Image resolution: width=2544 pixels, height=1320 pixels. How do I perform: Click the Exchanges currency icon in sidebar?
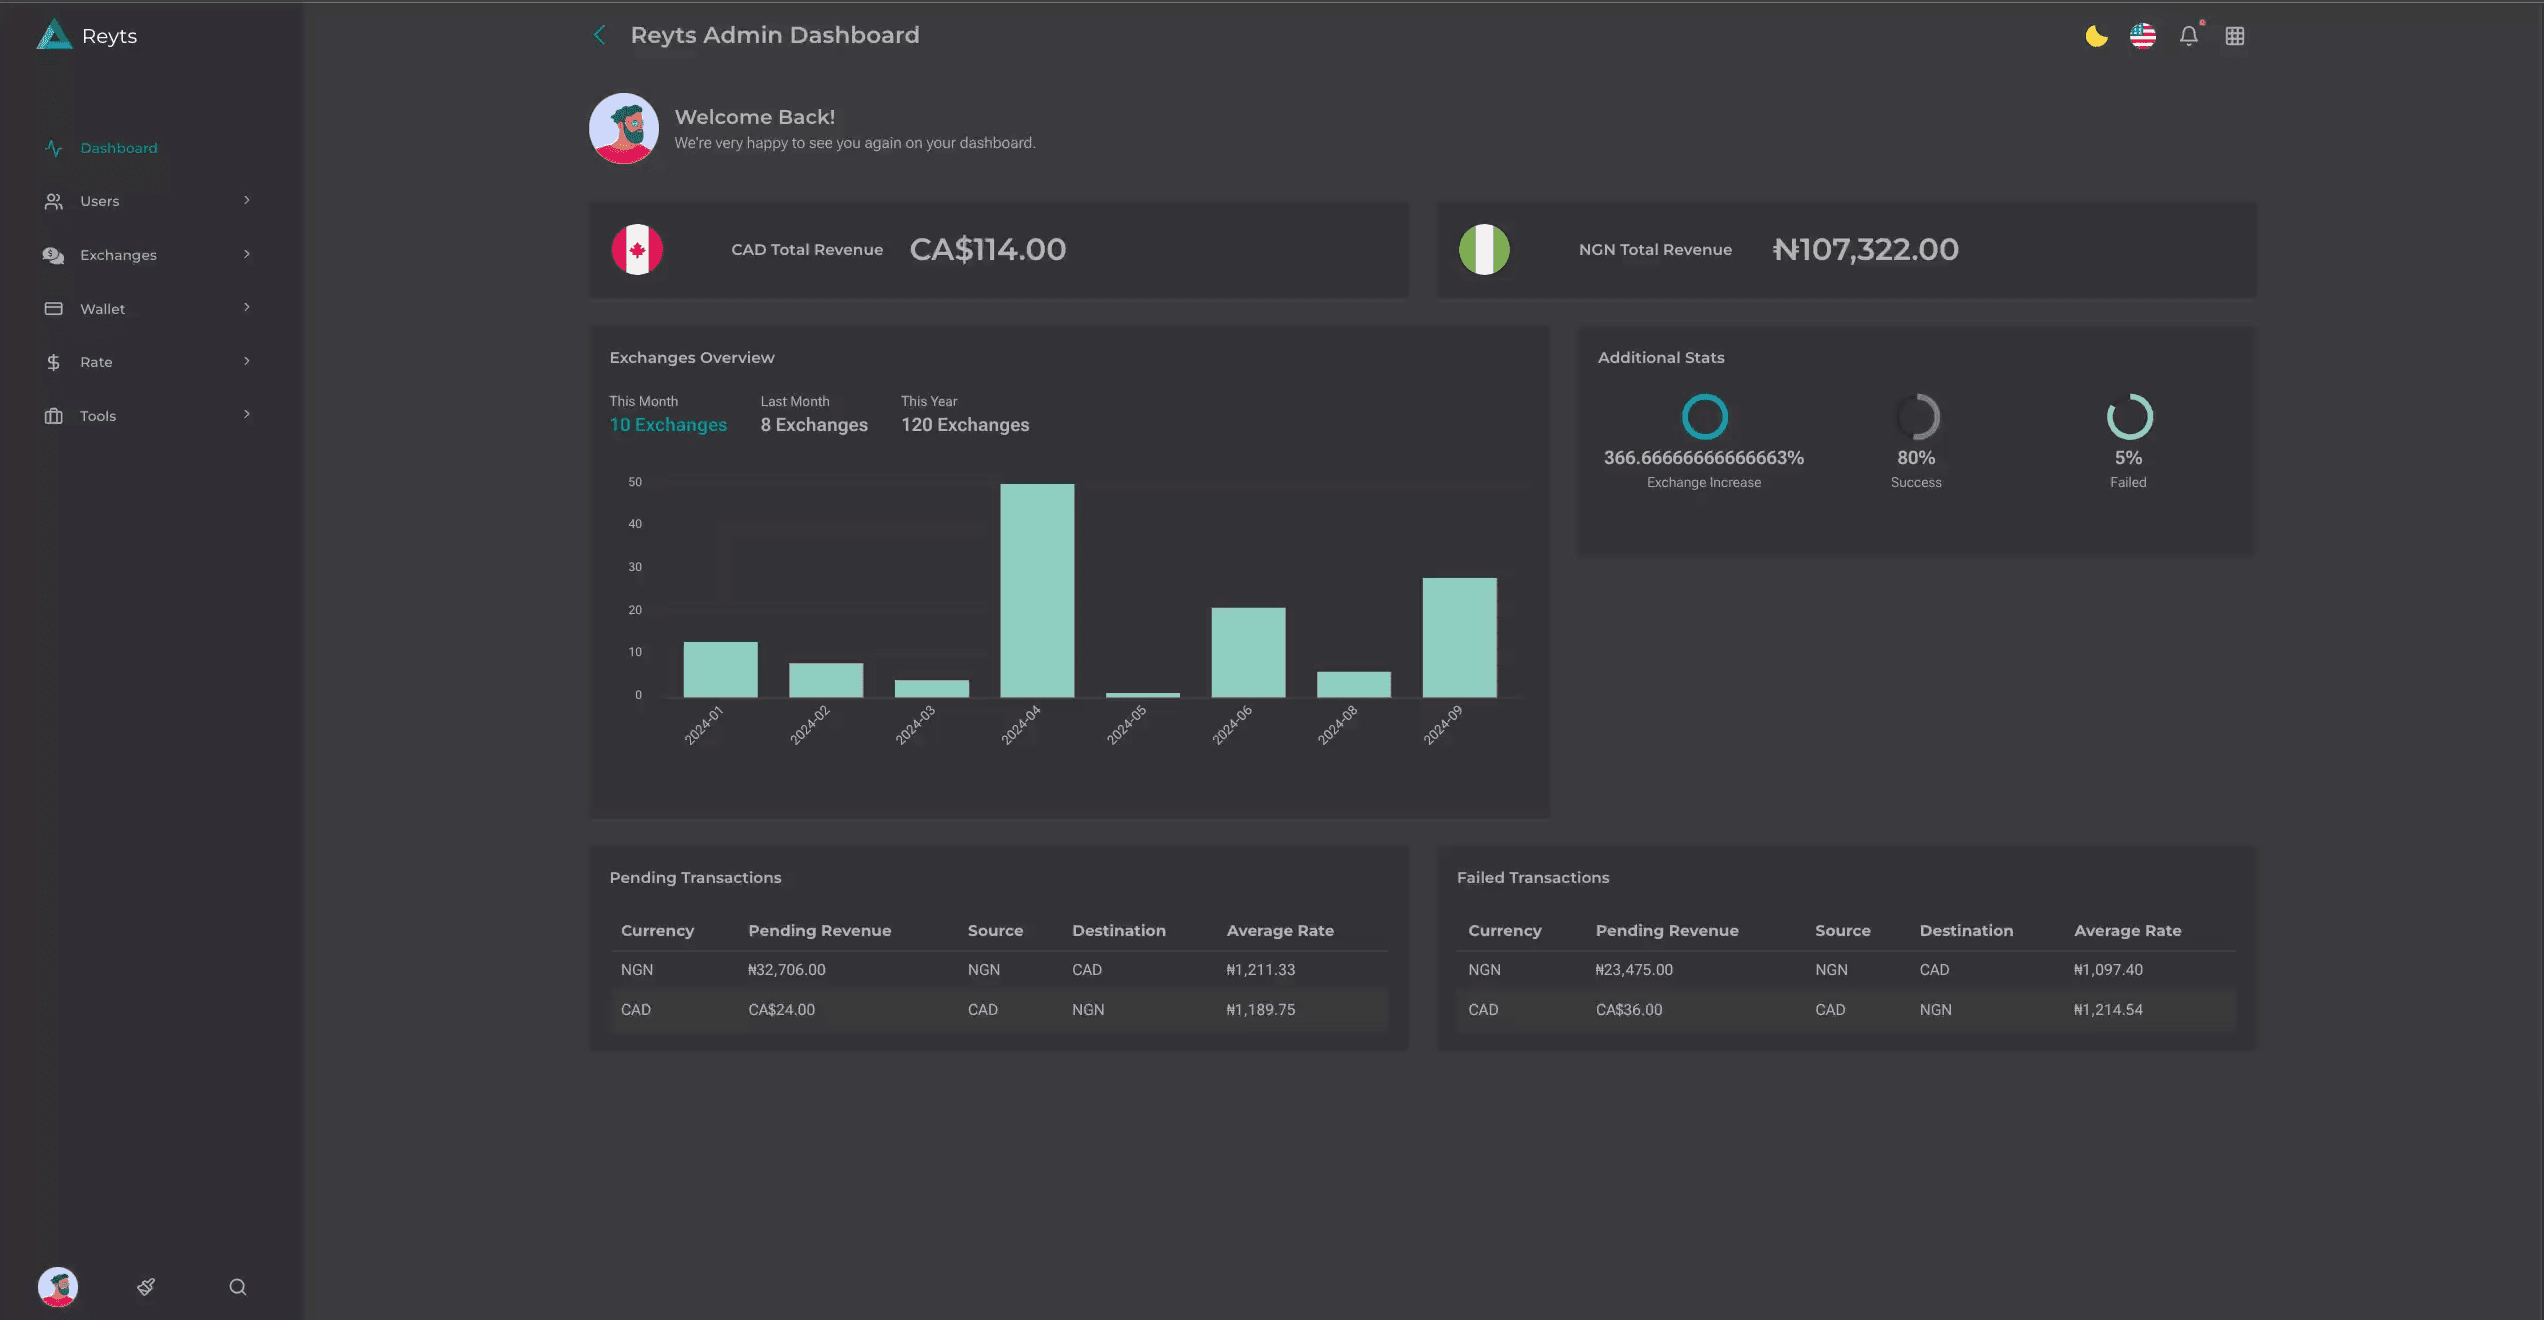click(54, 255)
